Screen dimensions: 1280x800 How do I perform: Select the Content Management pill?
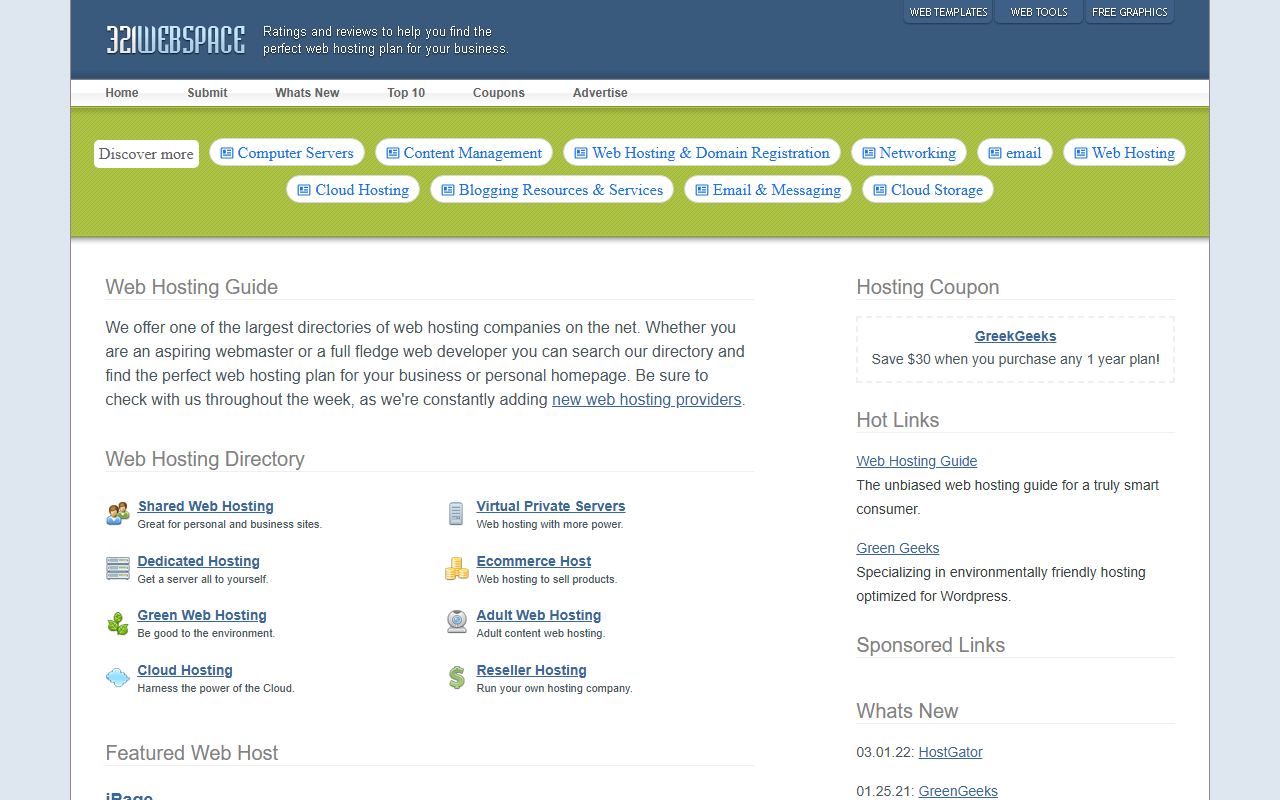(x=464, y=153)
